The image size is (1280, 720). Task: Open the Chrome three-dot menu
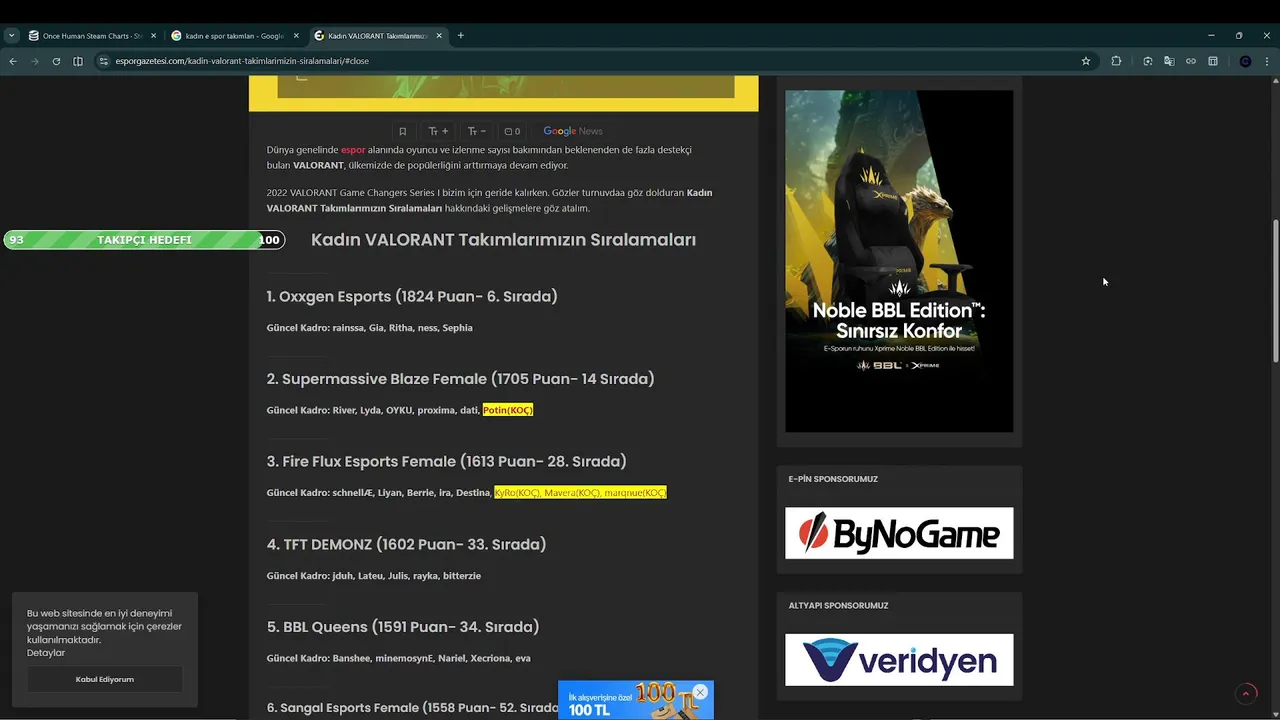click(1267, 61)
